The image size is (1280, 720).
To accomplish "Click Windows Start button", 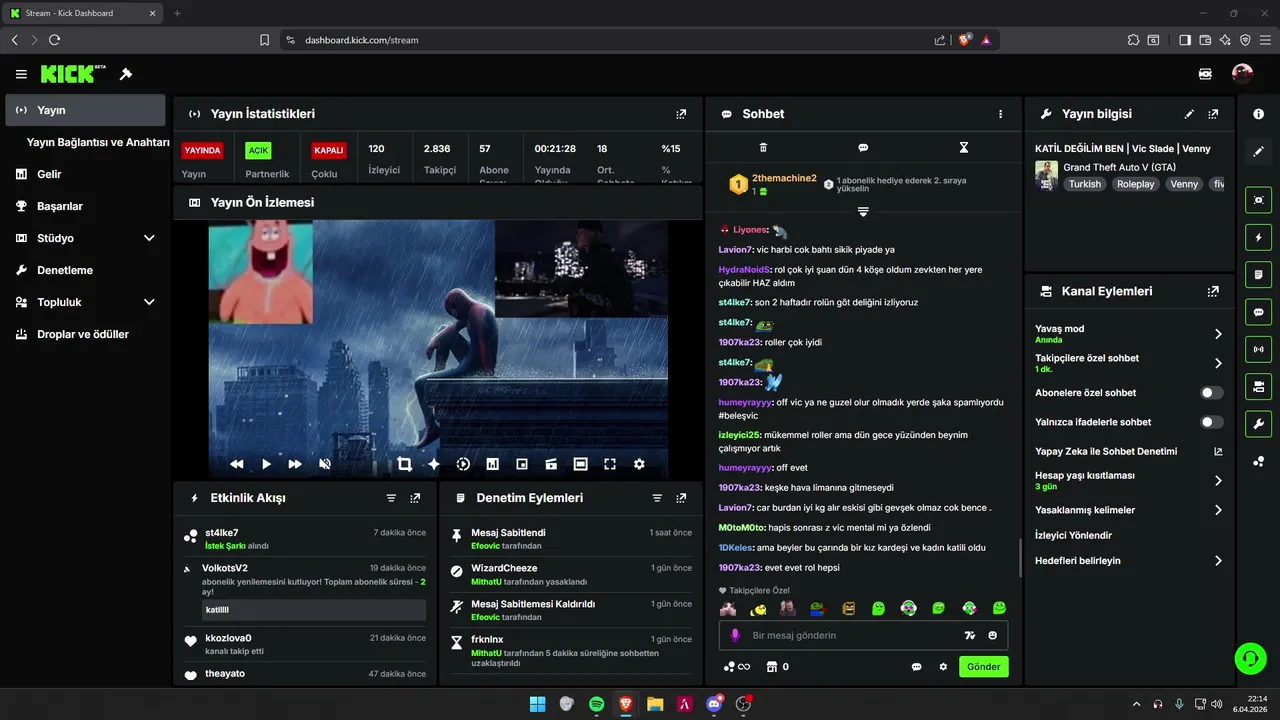I will tap(538, 704).
